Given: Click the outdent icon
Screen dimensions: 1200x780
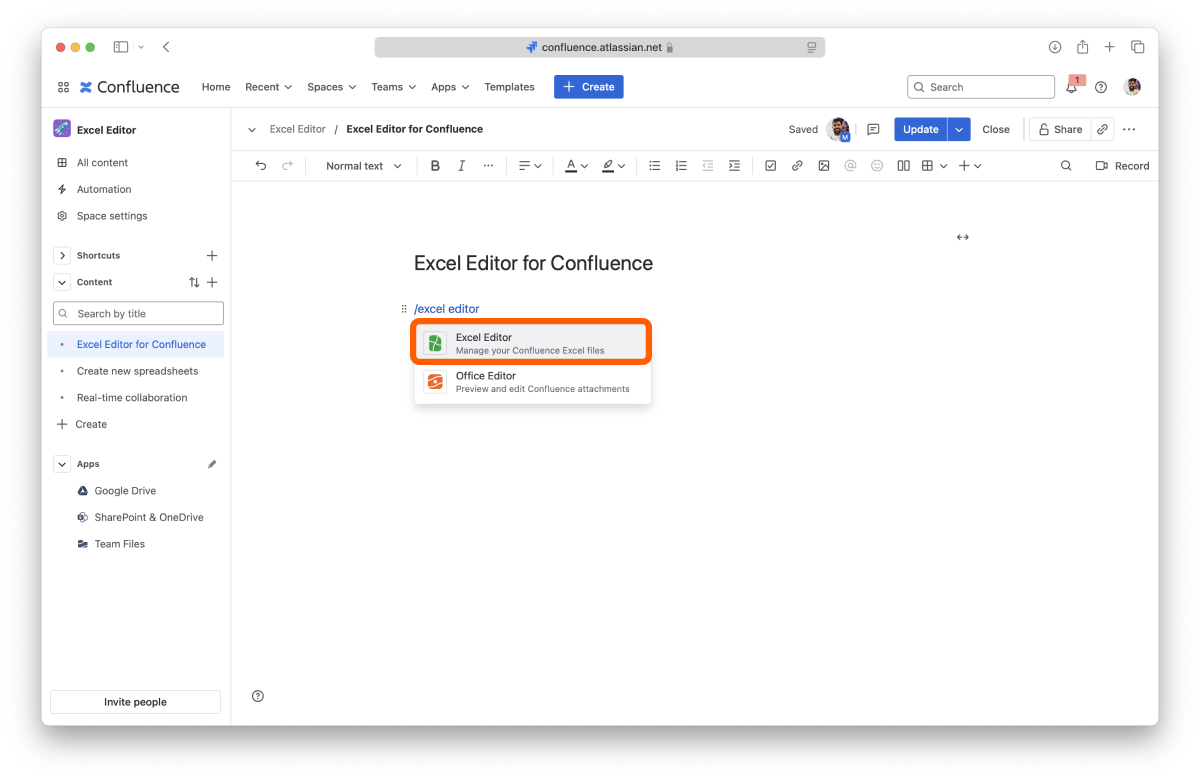Looking at the screenshot, I should (x=708, y=166).
